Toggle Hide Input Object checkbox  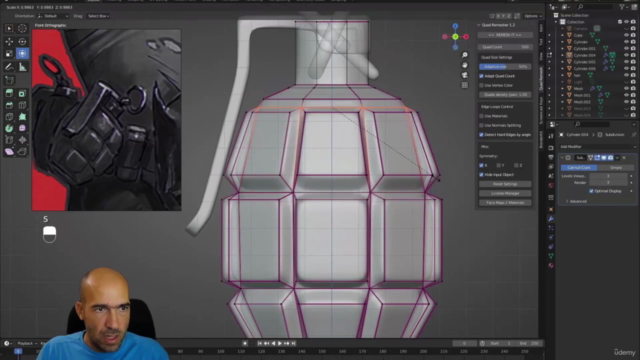[481, 175]
